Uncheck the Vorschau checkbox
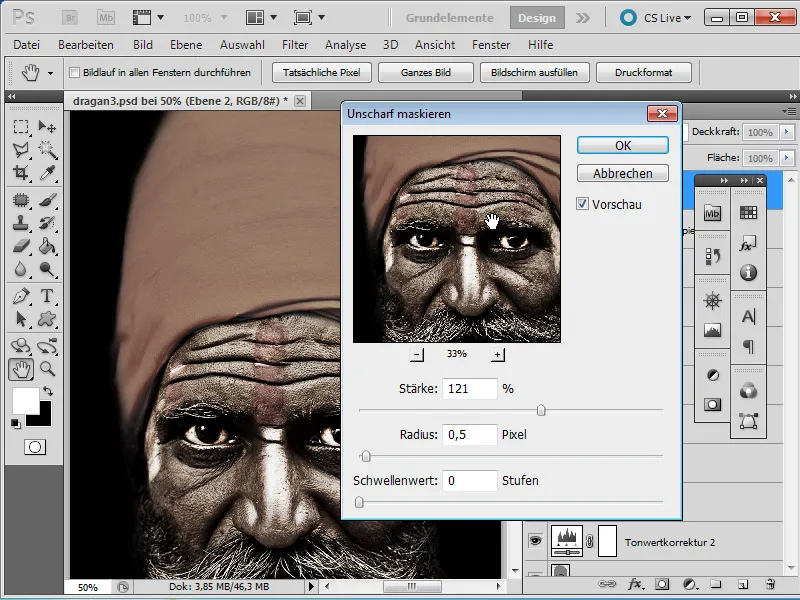The width and height of the screenshot is (800, 600). point(582,204)
